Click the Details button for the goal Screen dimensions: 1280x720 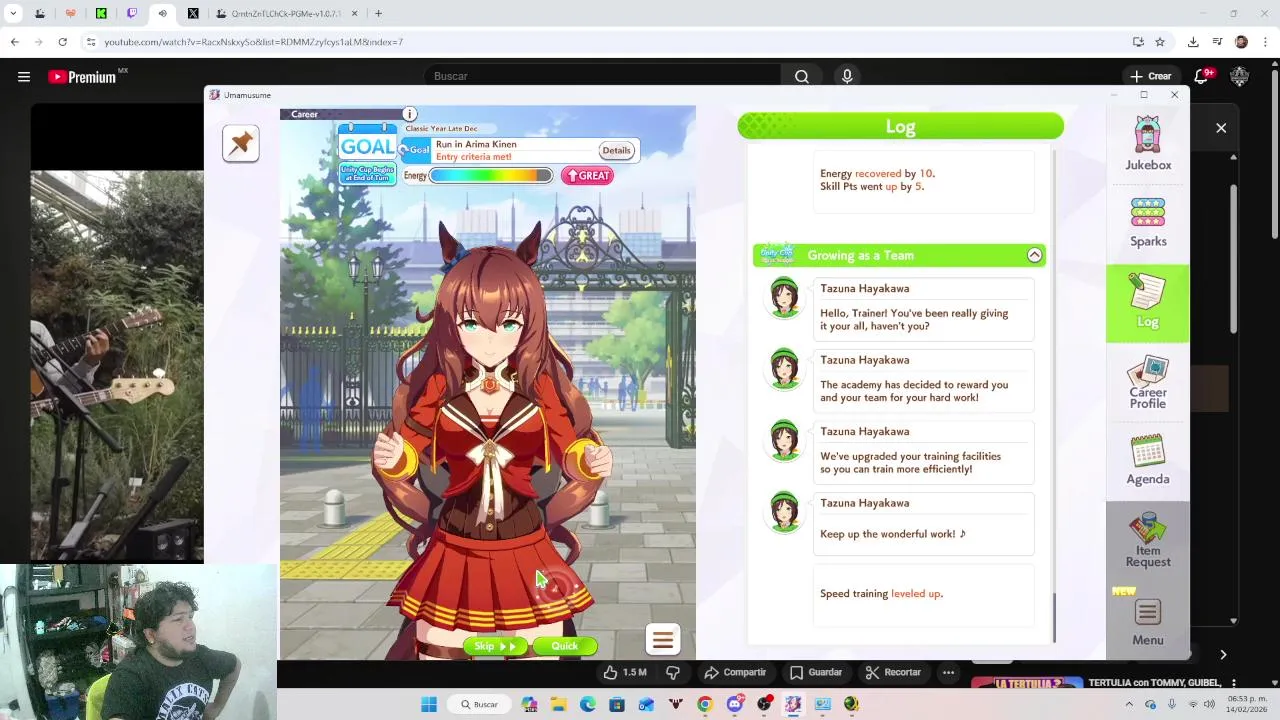[x=616, y=150]
